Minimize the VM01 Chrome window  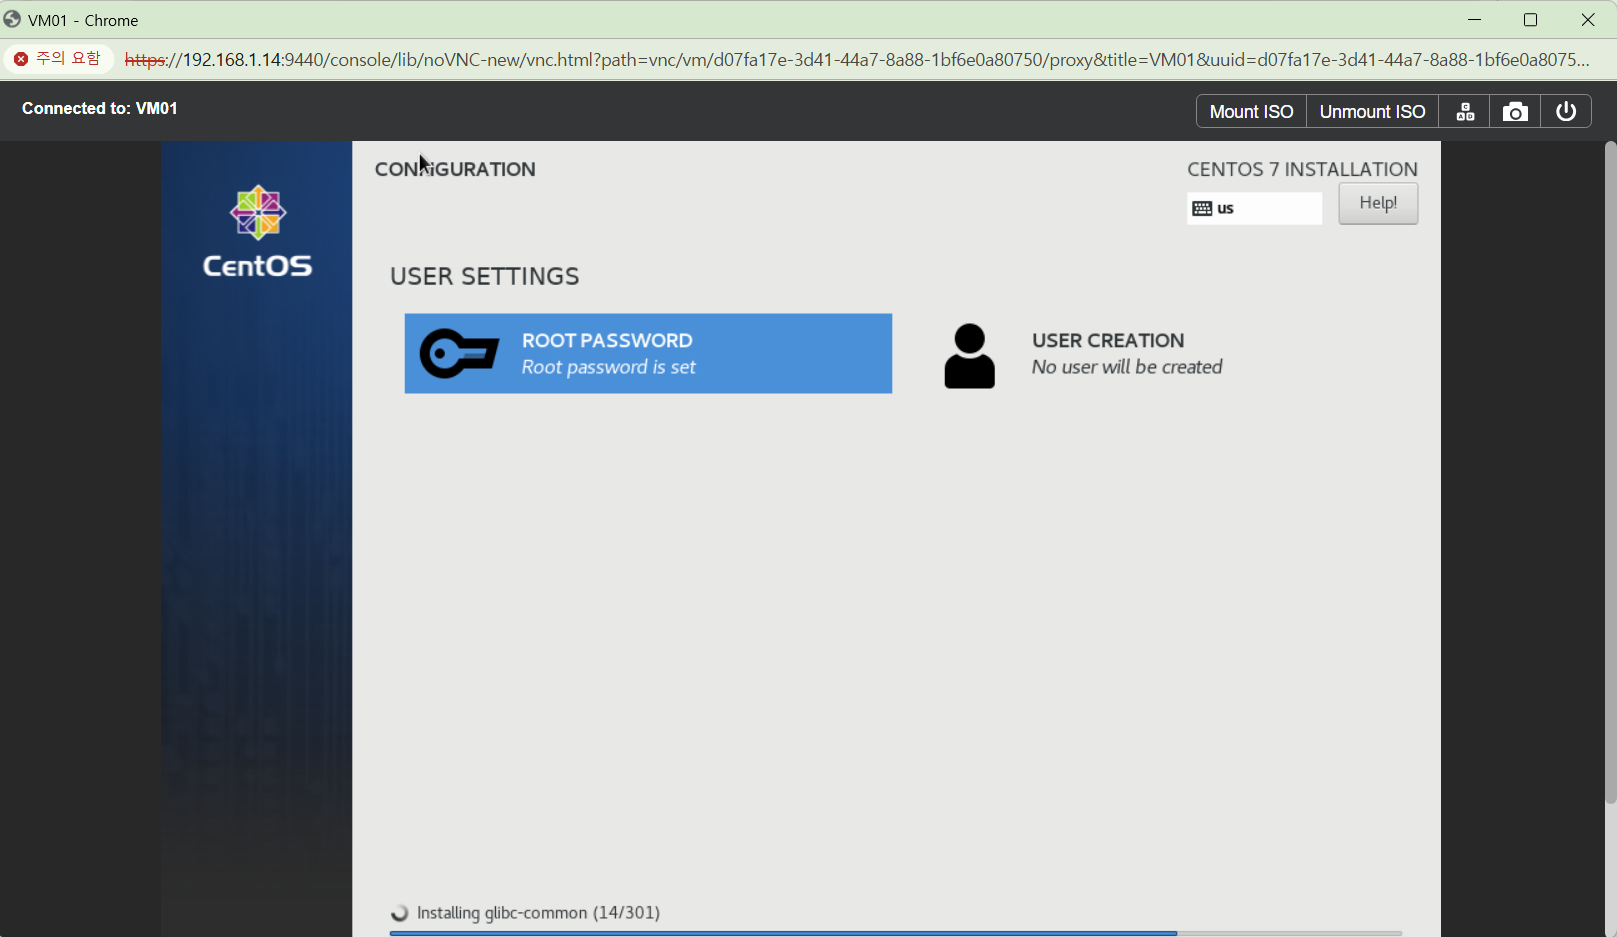click(x=1474, y=20)
